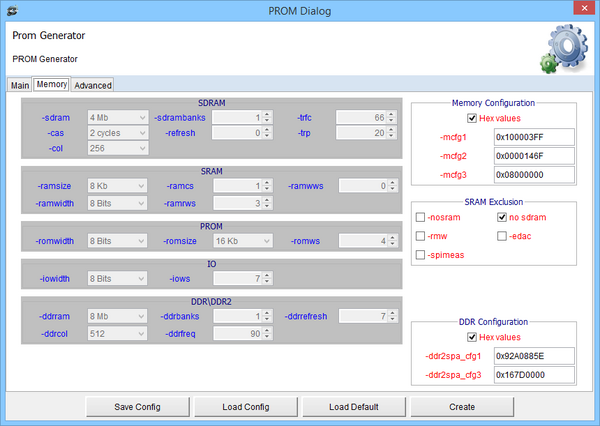Click the -trp spinner showing 20
Screen dimensions: 600x426
point(366,133)
